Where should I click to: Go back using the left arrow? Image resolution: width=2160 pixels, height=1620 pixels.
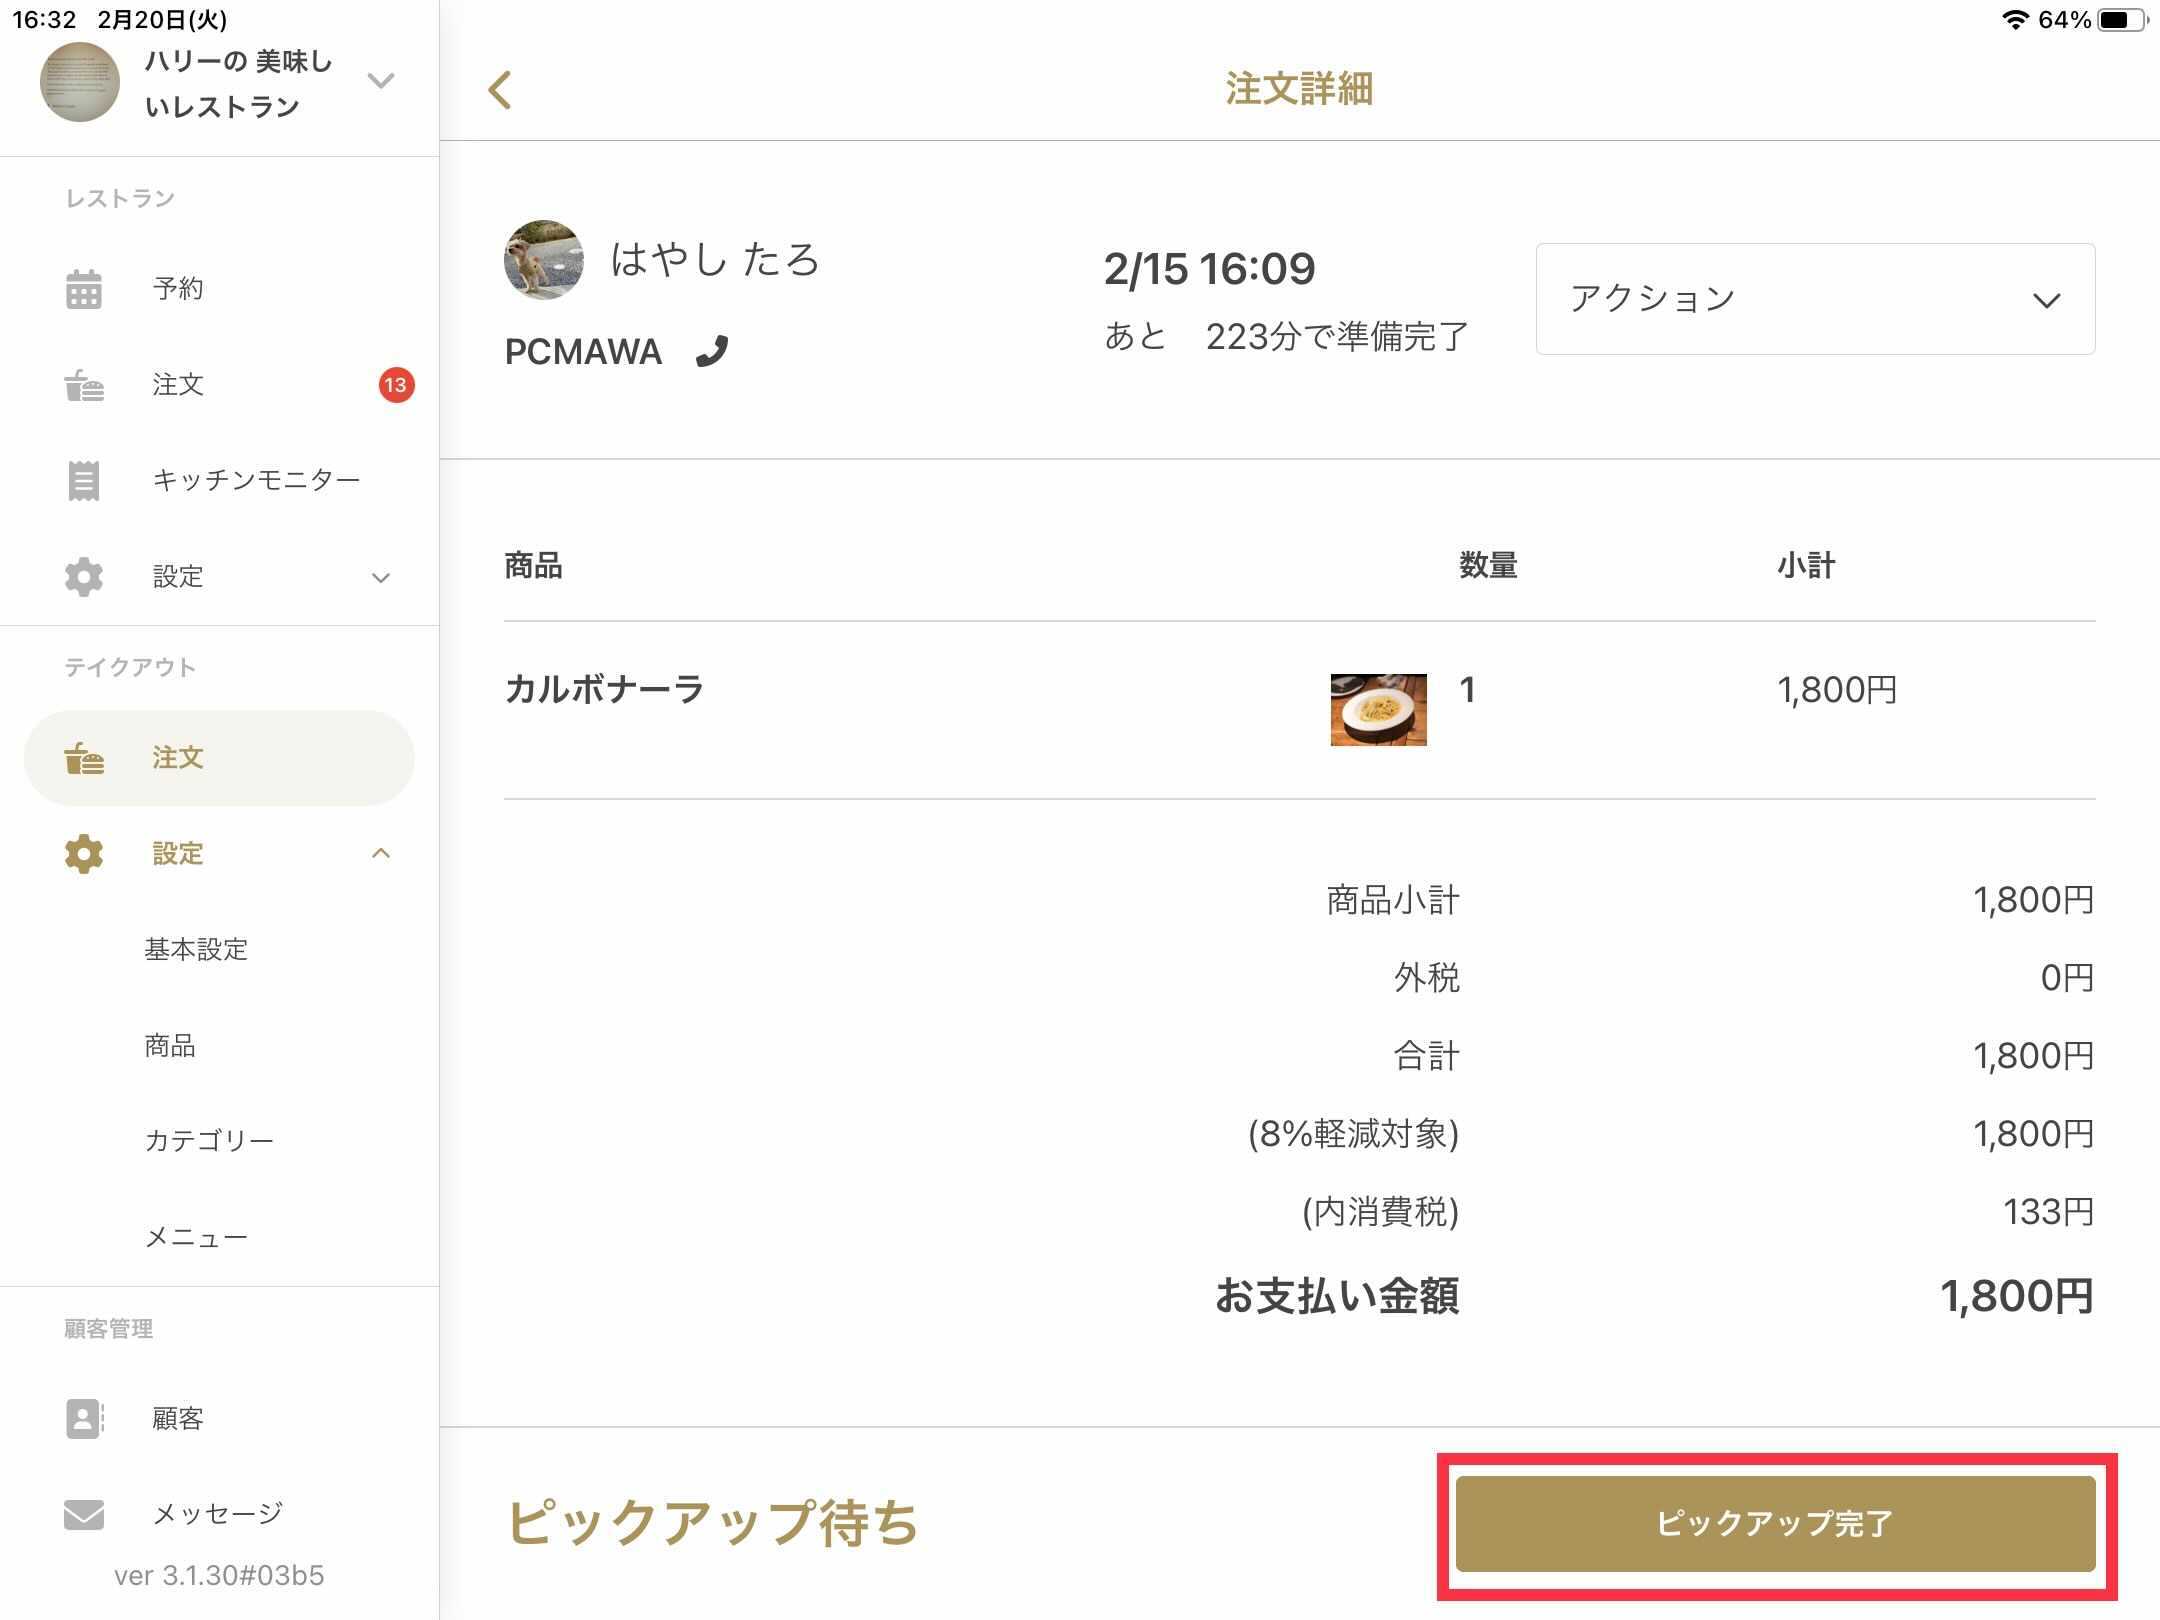coord(500,90)
